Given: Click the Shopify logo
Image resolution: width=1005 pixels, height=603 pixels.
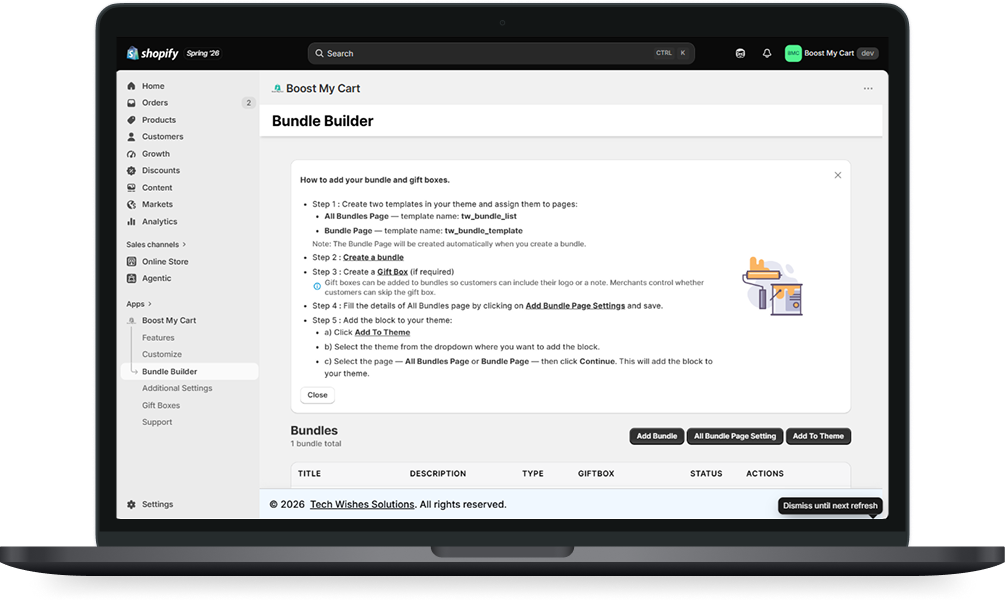Looking at the screenshot, I should tap(153, 53).
